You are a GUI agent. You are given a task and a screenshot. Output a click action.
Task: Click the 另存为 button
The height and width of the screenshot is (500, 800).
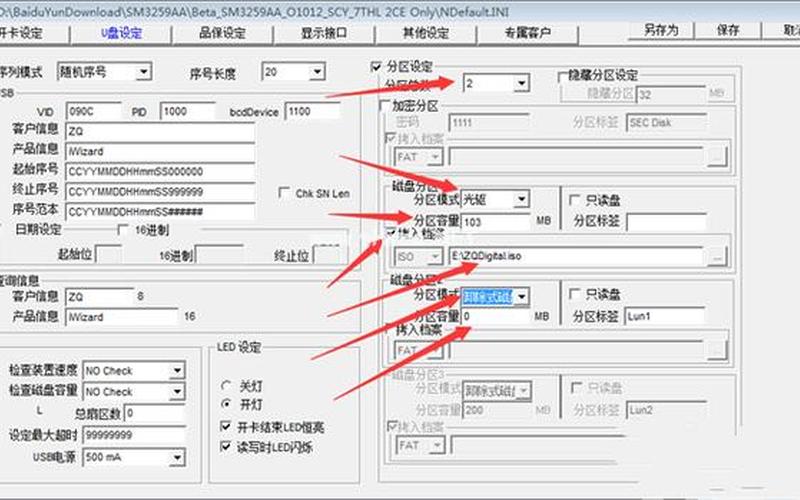(661, 30)
